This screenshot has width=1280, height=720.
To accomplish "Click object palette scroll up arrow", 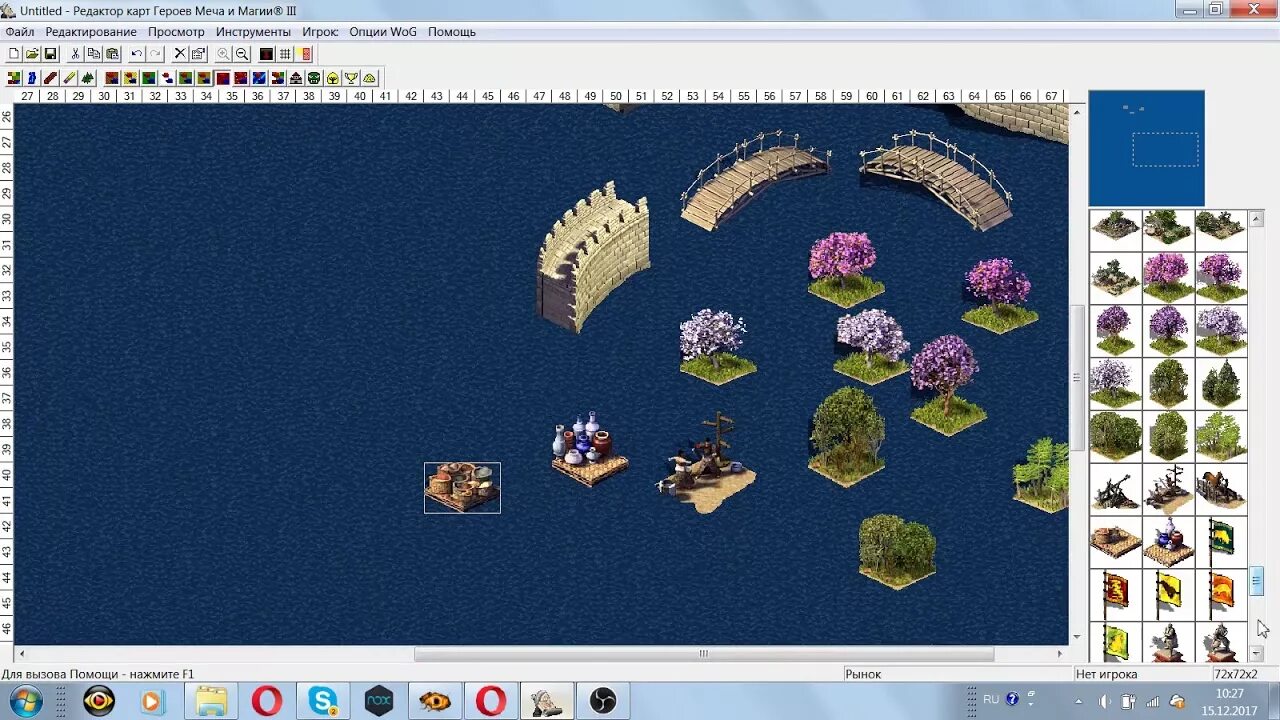I will pyautogui.click(x=1257, y=217).
